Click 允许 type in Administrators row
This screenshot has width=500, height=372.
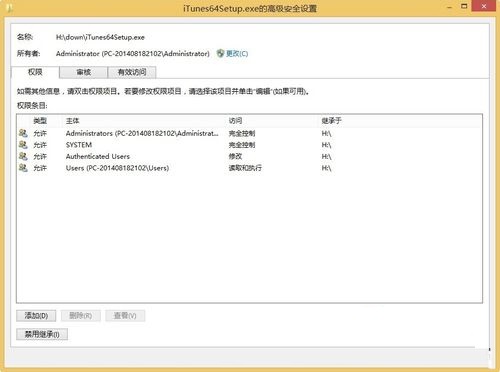pos(40,133)
